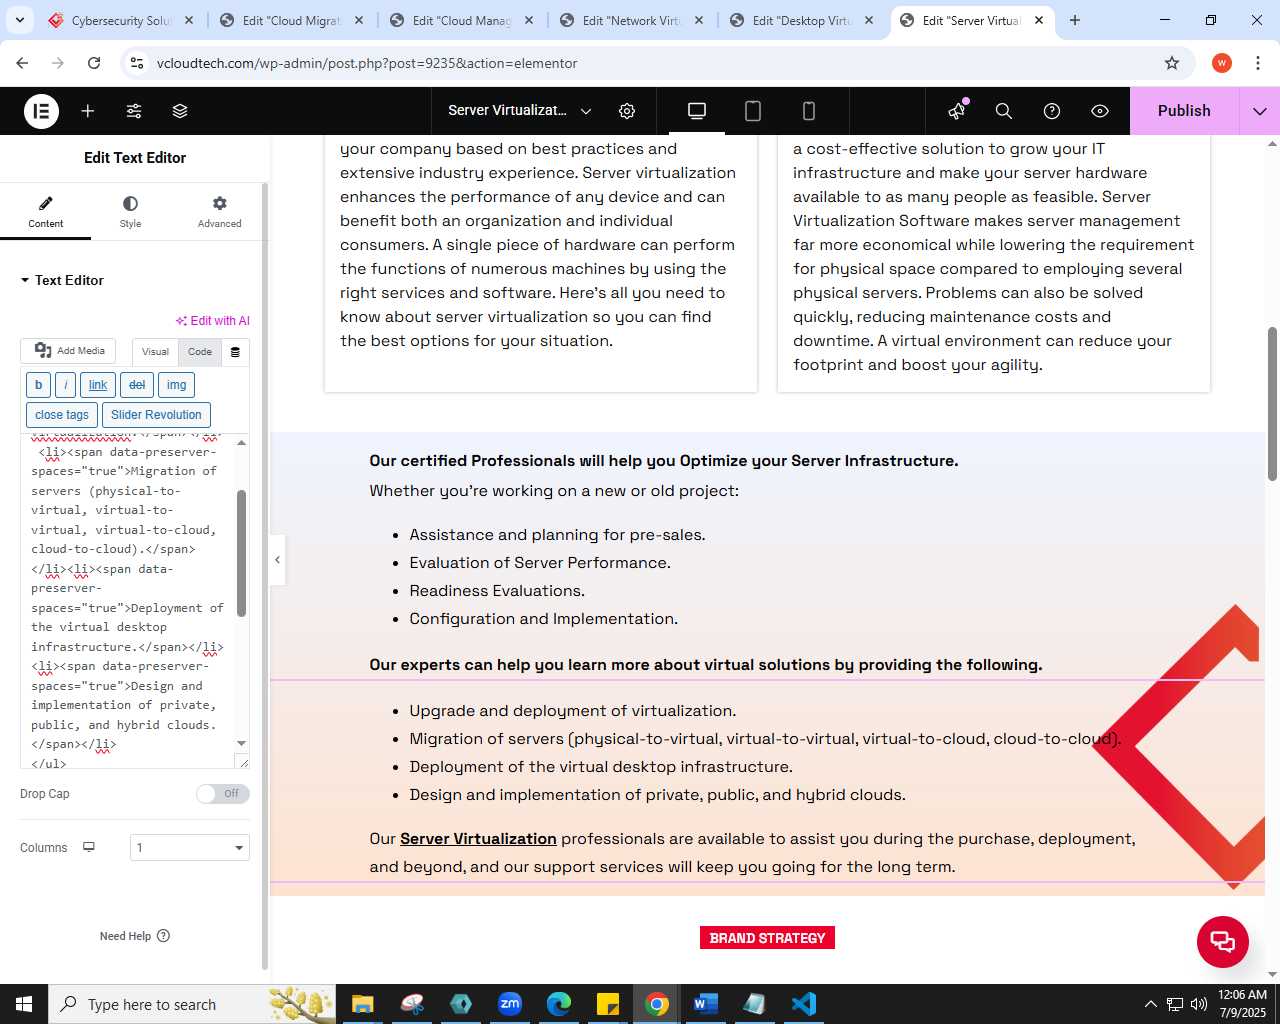Switch editor to Code tab
1280x1024 pixels.
click(x=200, y=352)
